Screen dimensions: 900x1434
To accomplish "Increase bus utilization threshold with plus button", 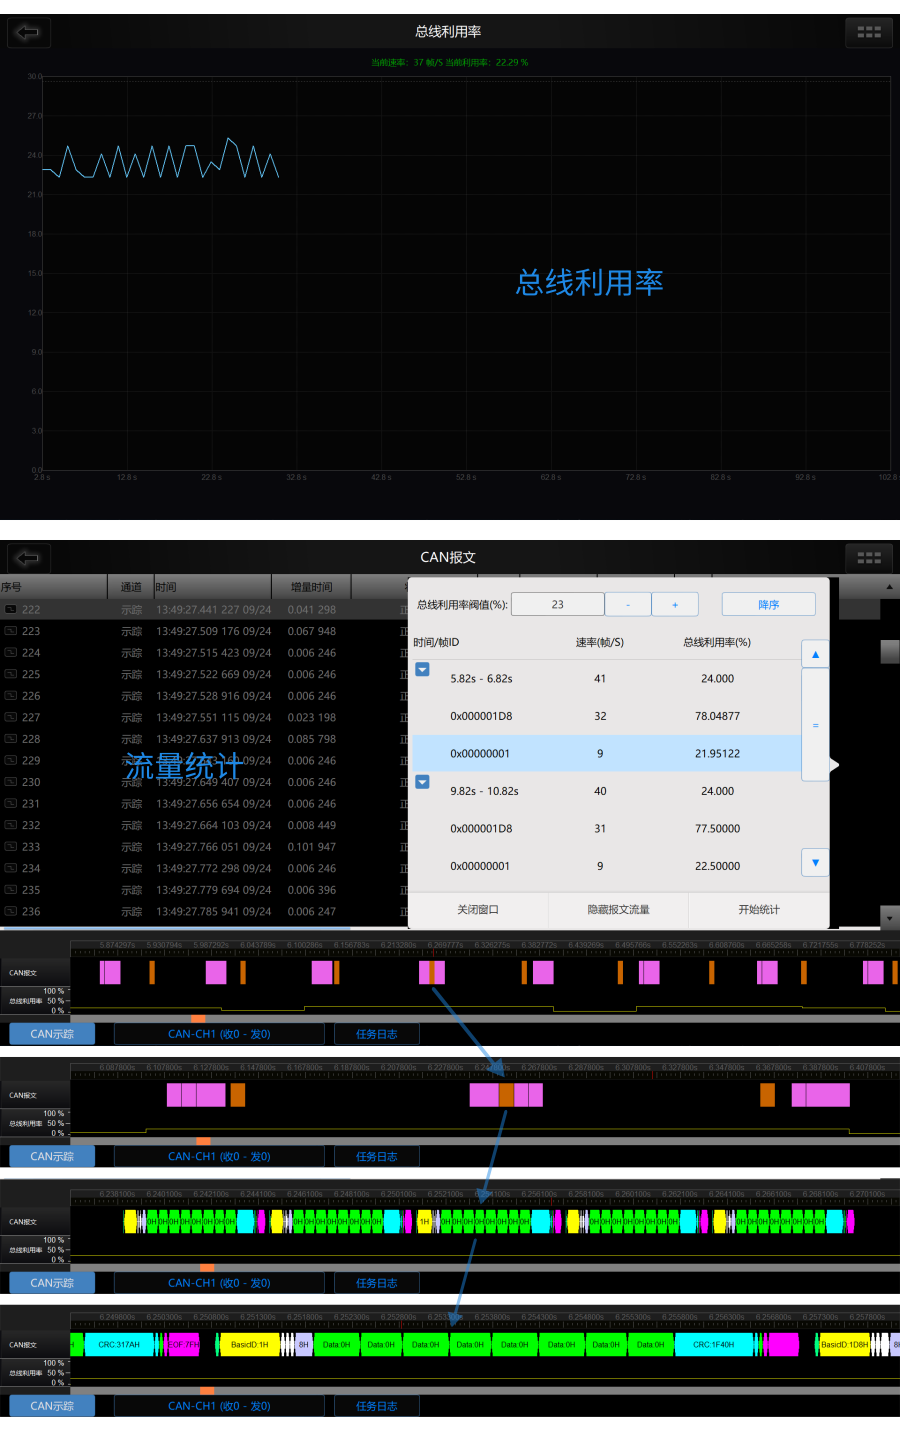I will point(675,604).
